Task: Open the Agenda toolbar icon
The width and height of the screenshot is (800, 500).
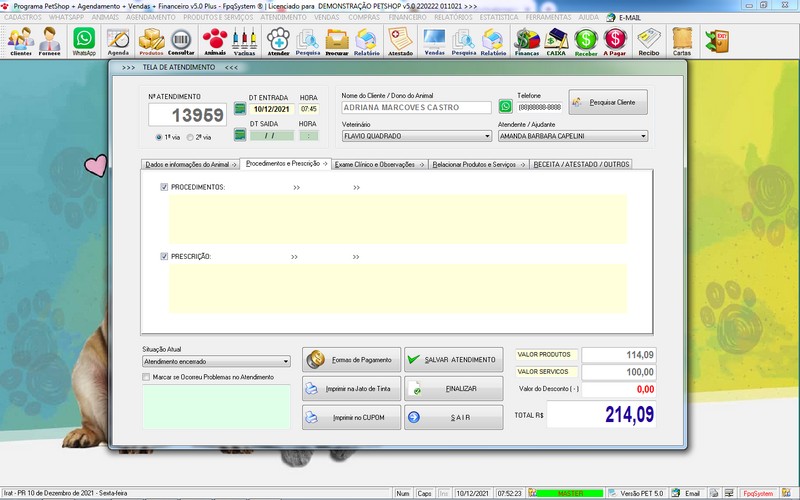Action: pos(118,41)
